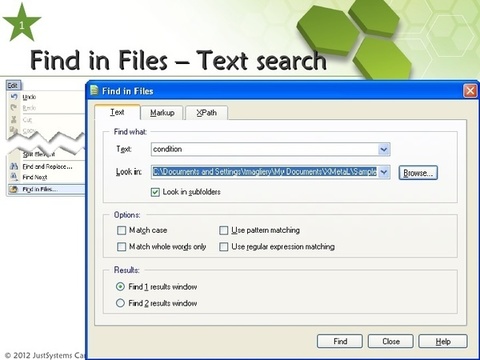Click the Cut scissors icon
The height and width of the screenshot is (360, 480).
point(14,119)
